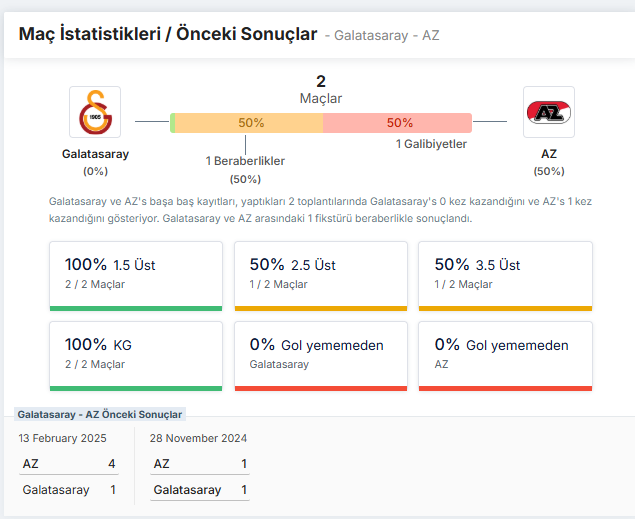The width and height of the screenshot is (635, 519).
Task: Click the 1 Beraberlikler label
Action: (x=245, y=161)
